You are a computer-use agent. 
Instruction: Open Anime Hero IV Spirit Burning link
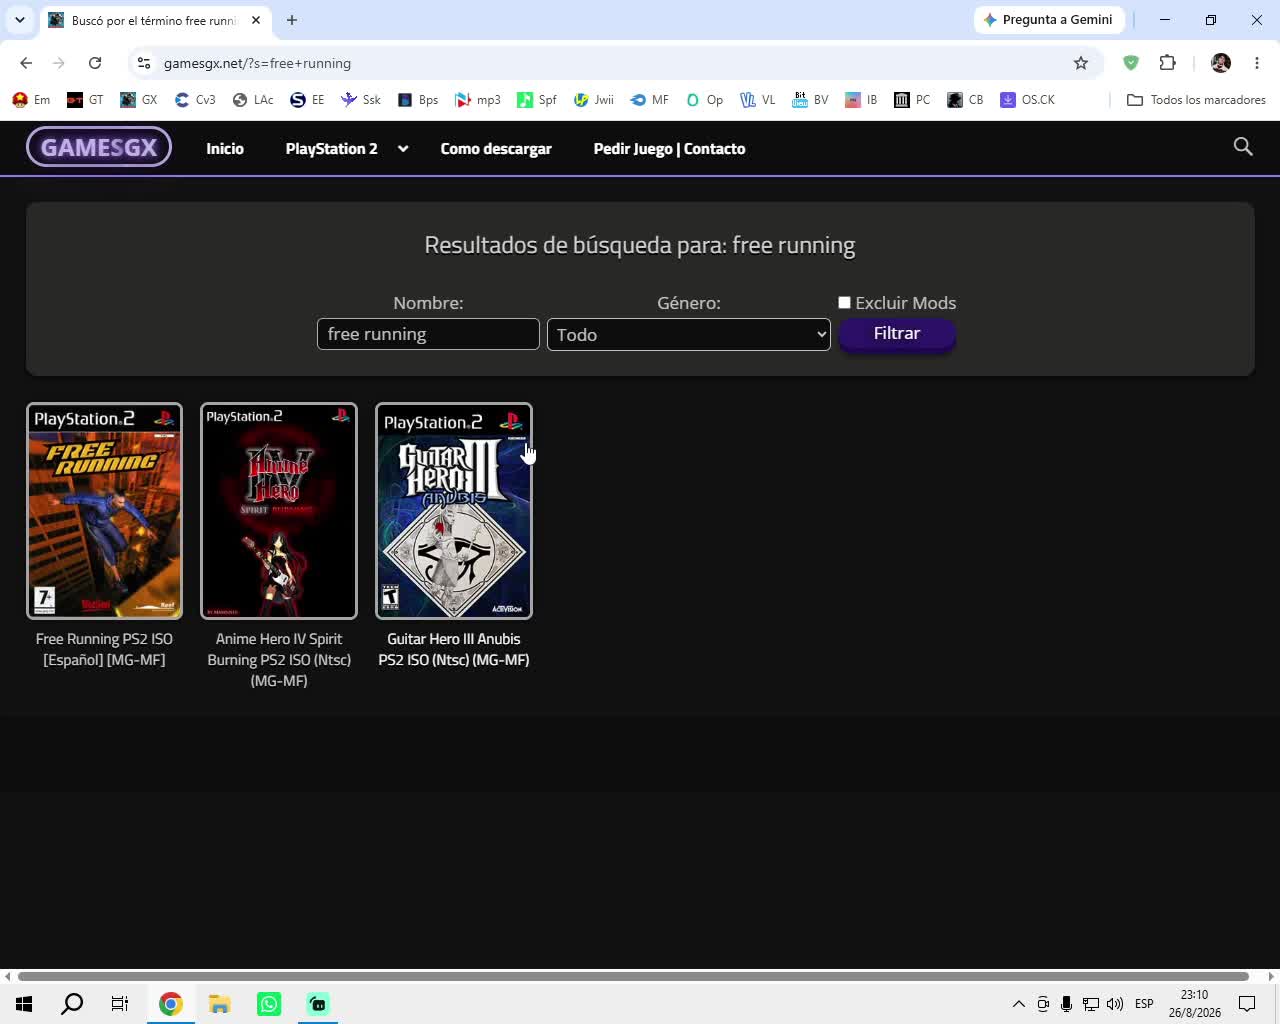click(x=279, y=660)
